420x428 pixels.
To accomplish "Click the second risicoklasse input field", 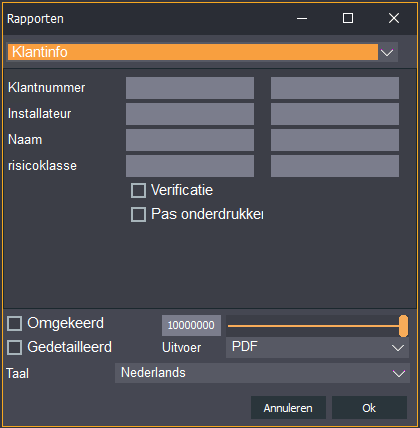I will click(335, 166).
